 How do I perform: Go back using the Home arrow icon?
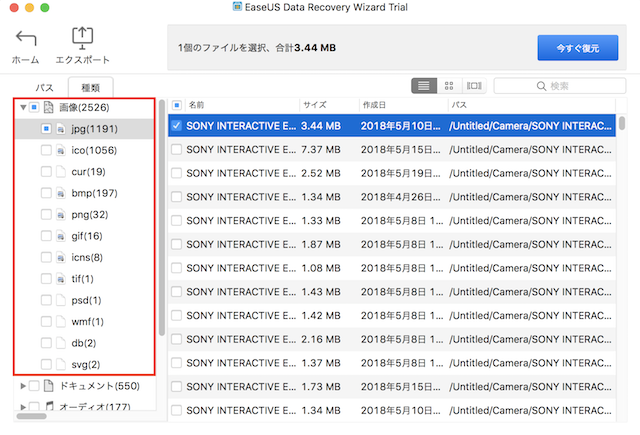pyautogui.click(x=26, y=39)
